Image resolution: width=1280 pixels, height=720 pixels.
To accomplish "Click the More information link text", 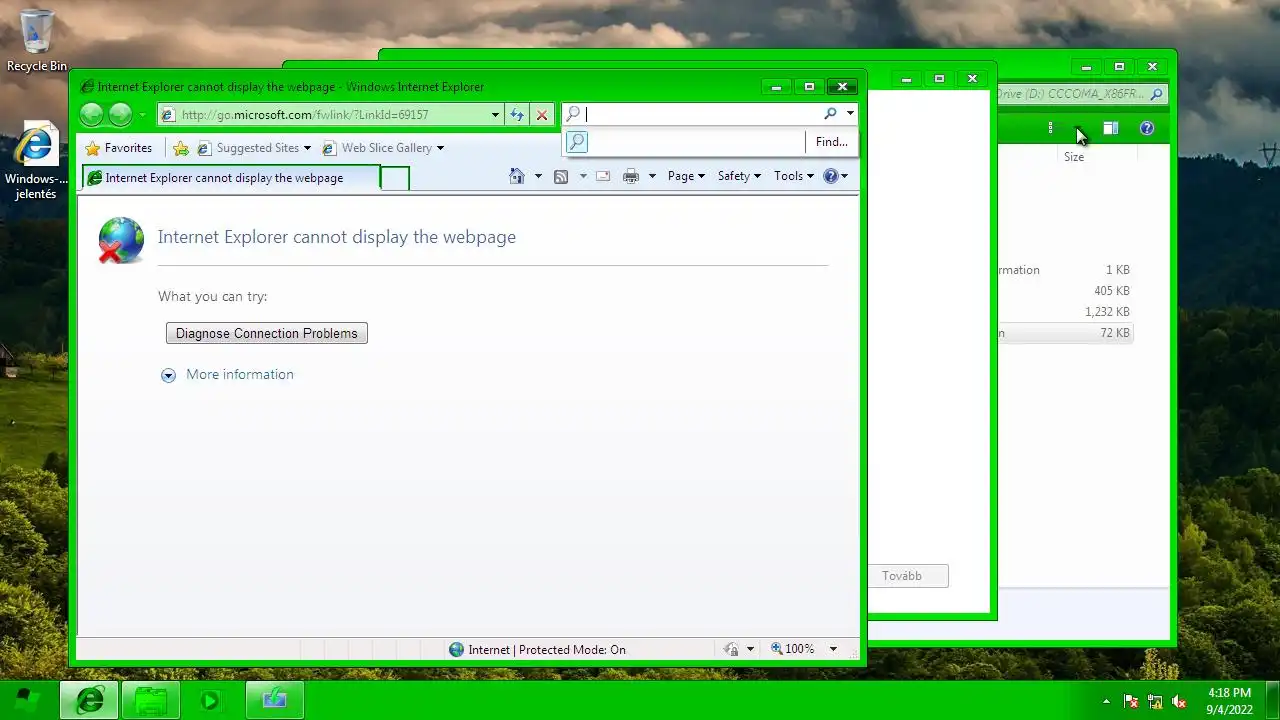I will tap(240, 374).
